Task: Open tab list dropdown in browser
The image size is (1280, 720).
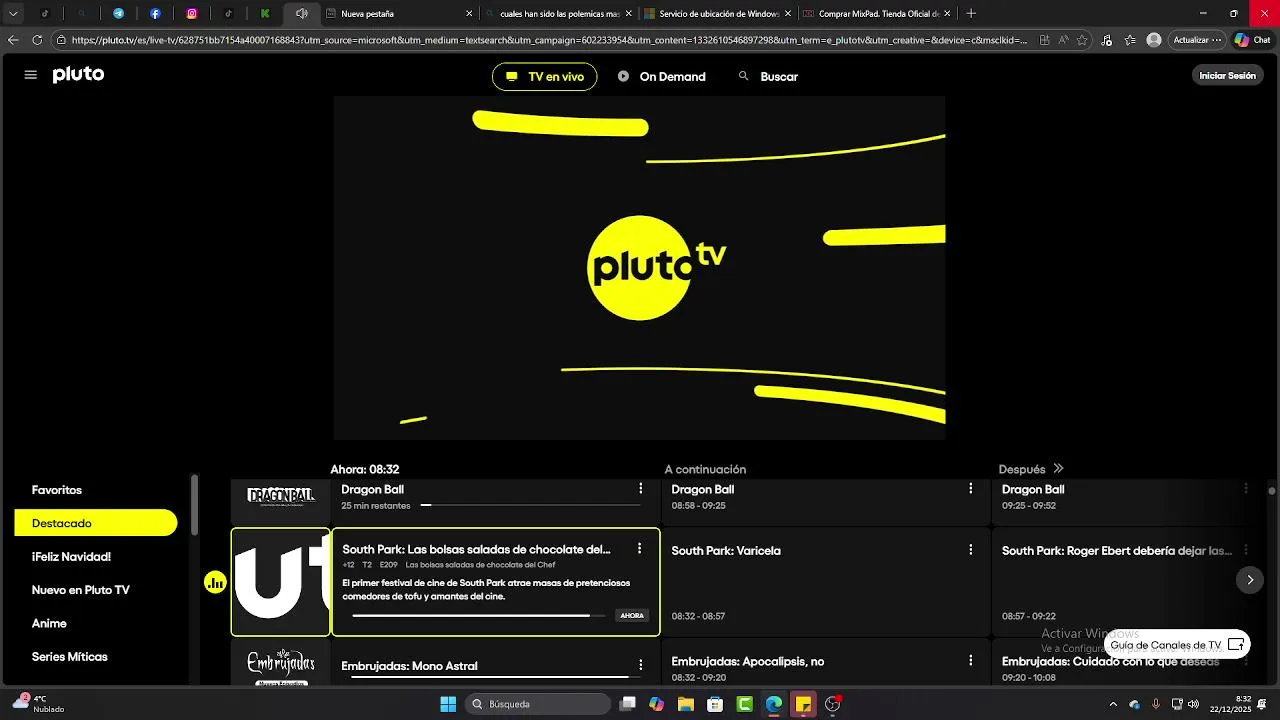Action: tap(13, 14)
